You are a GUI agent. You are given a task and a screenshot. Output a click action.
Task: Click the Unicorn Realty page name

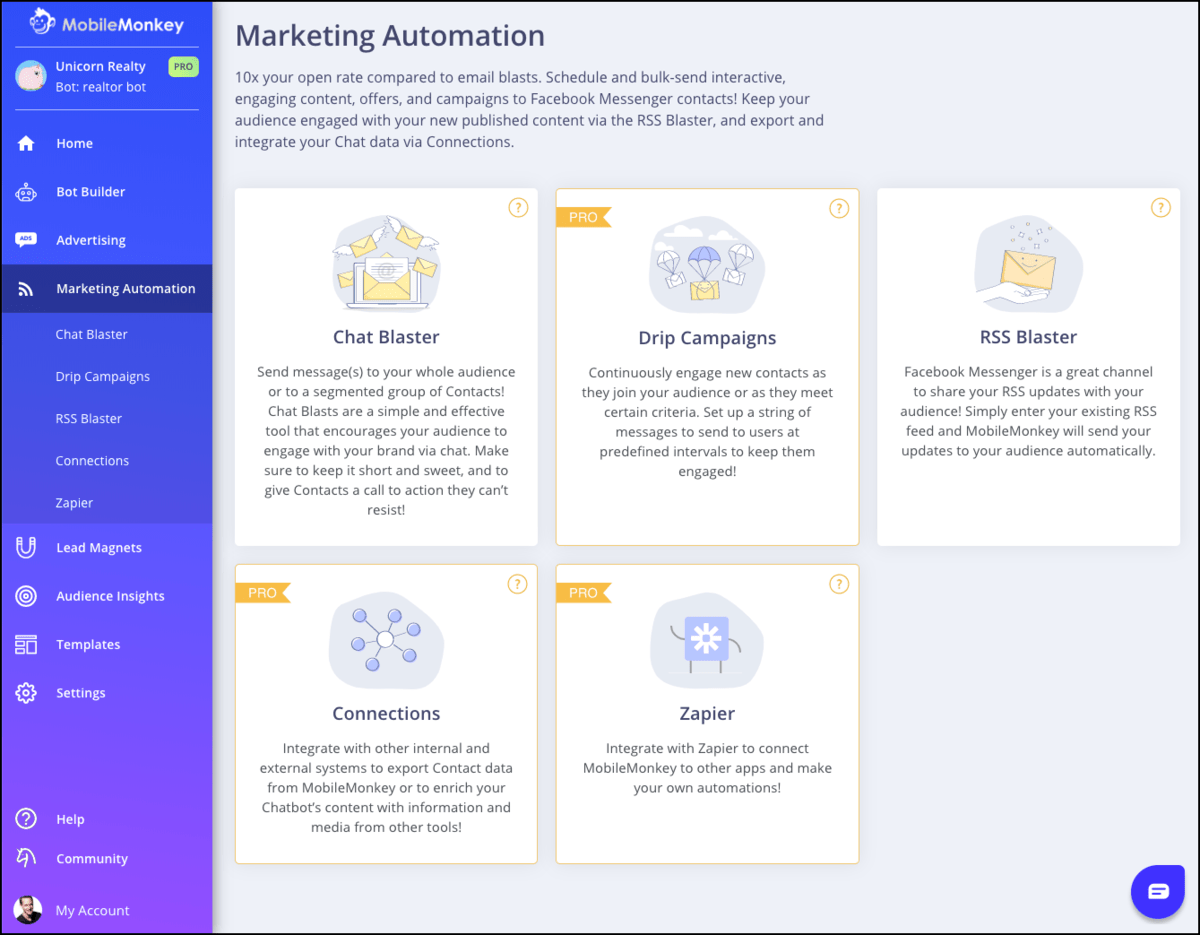(x=101, y=67)
